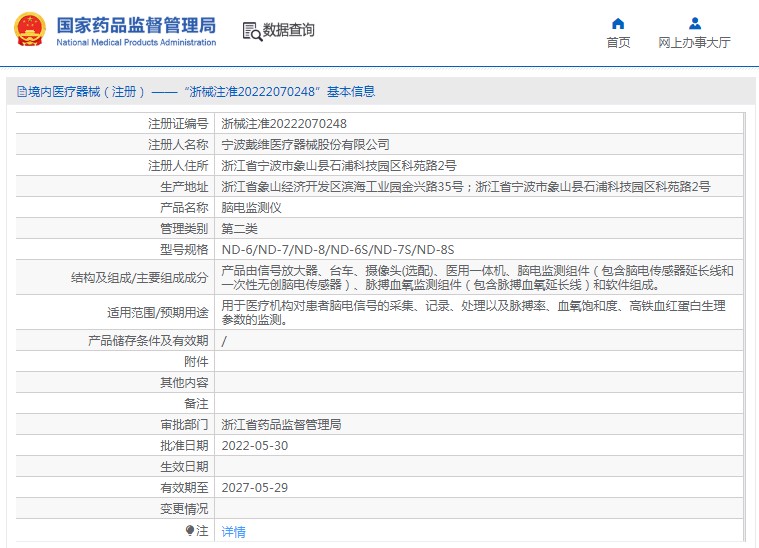
Task: Click management class value 第二类
Action: [240, 228]
